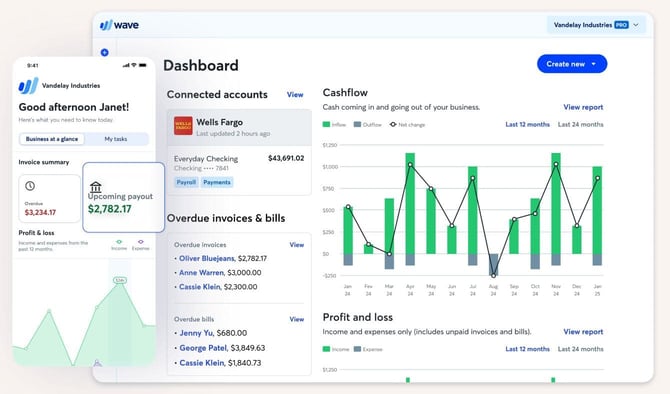Screen dimensions: 670x394
Task: Toggle Outflow gray legend swatch in Cashflow
Action: 357,125
